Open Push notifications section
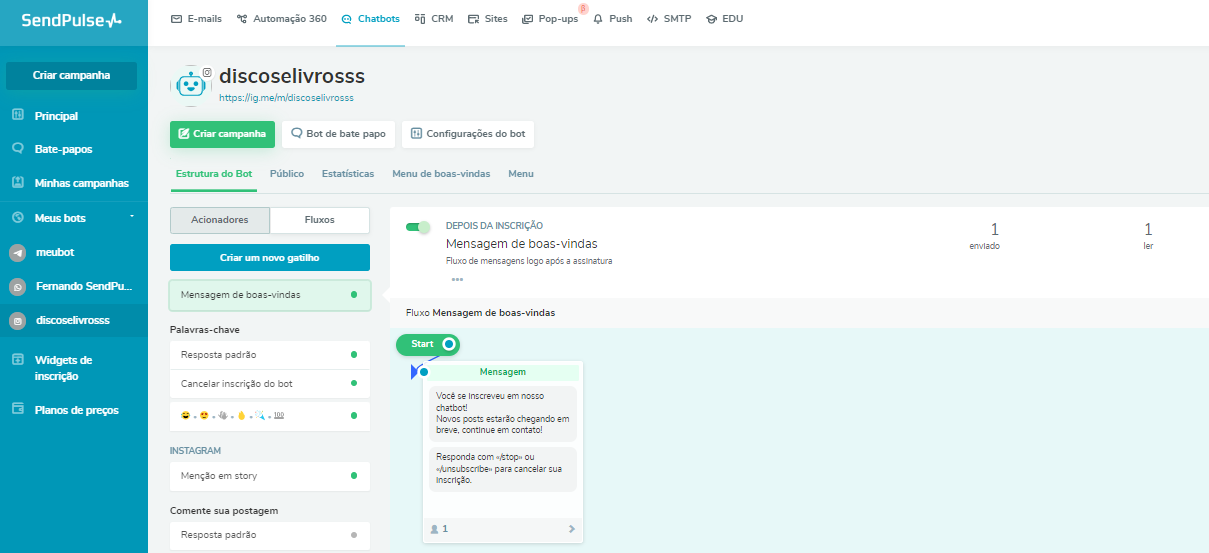Screen dimensions: 1209x553 pyautogui.click(x=613, y=19)
